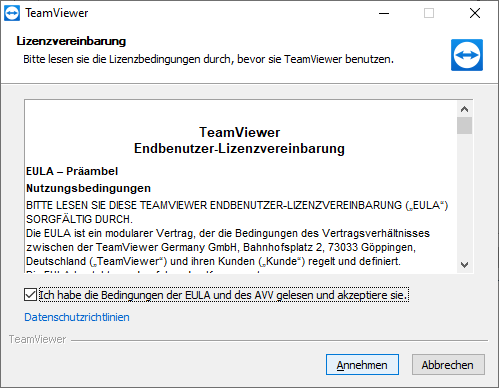Click the 'Nutzungsbedingungen' heading

[88, 188]
